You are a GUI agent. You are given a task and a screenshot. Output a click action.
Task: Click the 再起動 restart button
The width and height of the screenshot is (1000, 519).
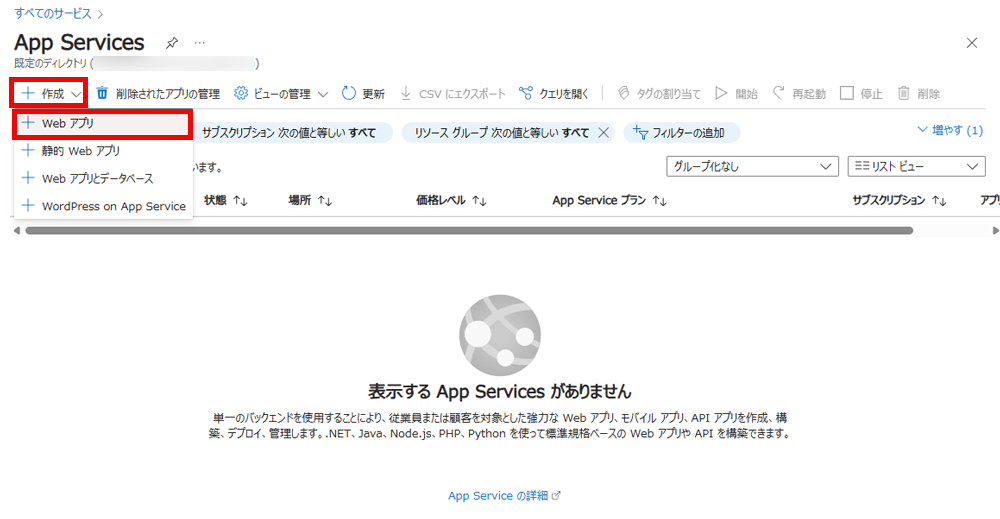[800, 94]
